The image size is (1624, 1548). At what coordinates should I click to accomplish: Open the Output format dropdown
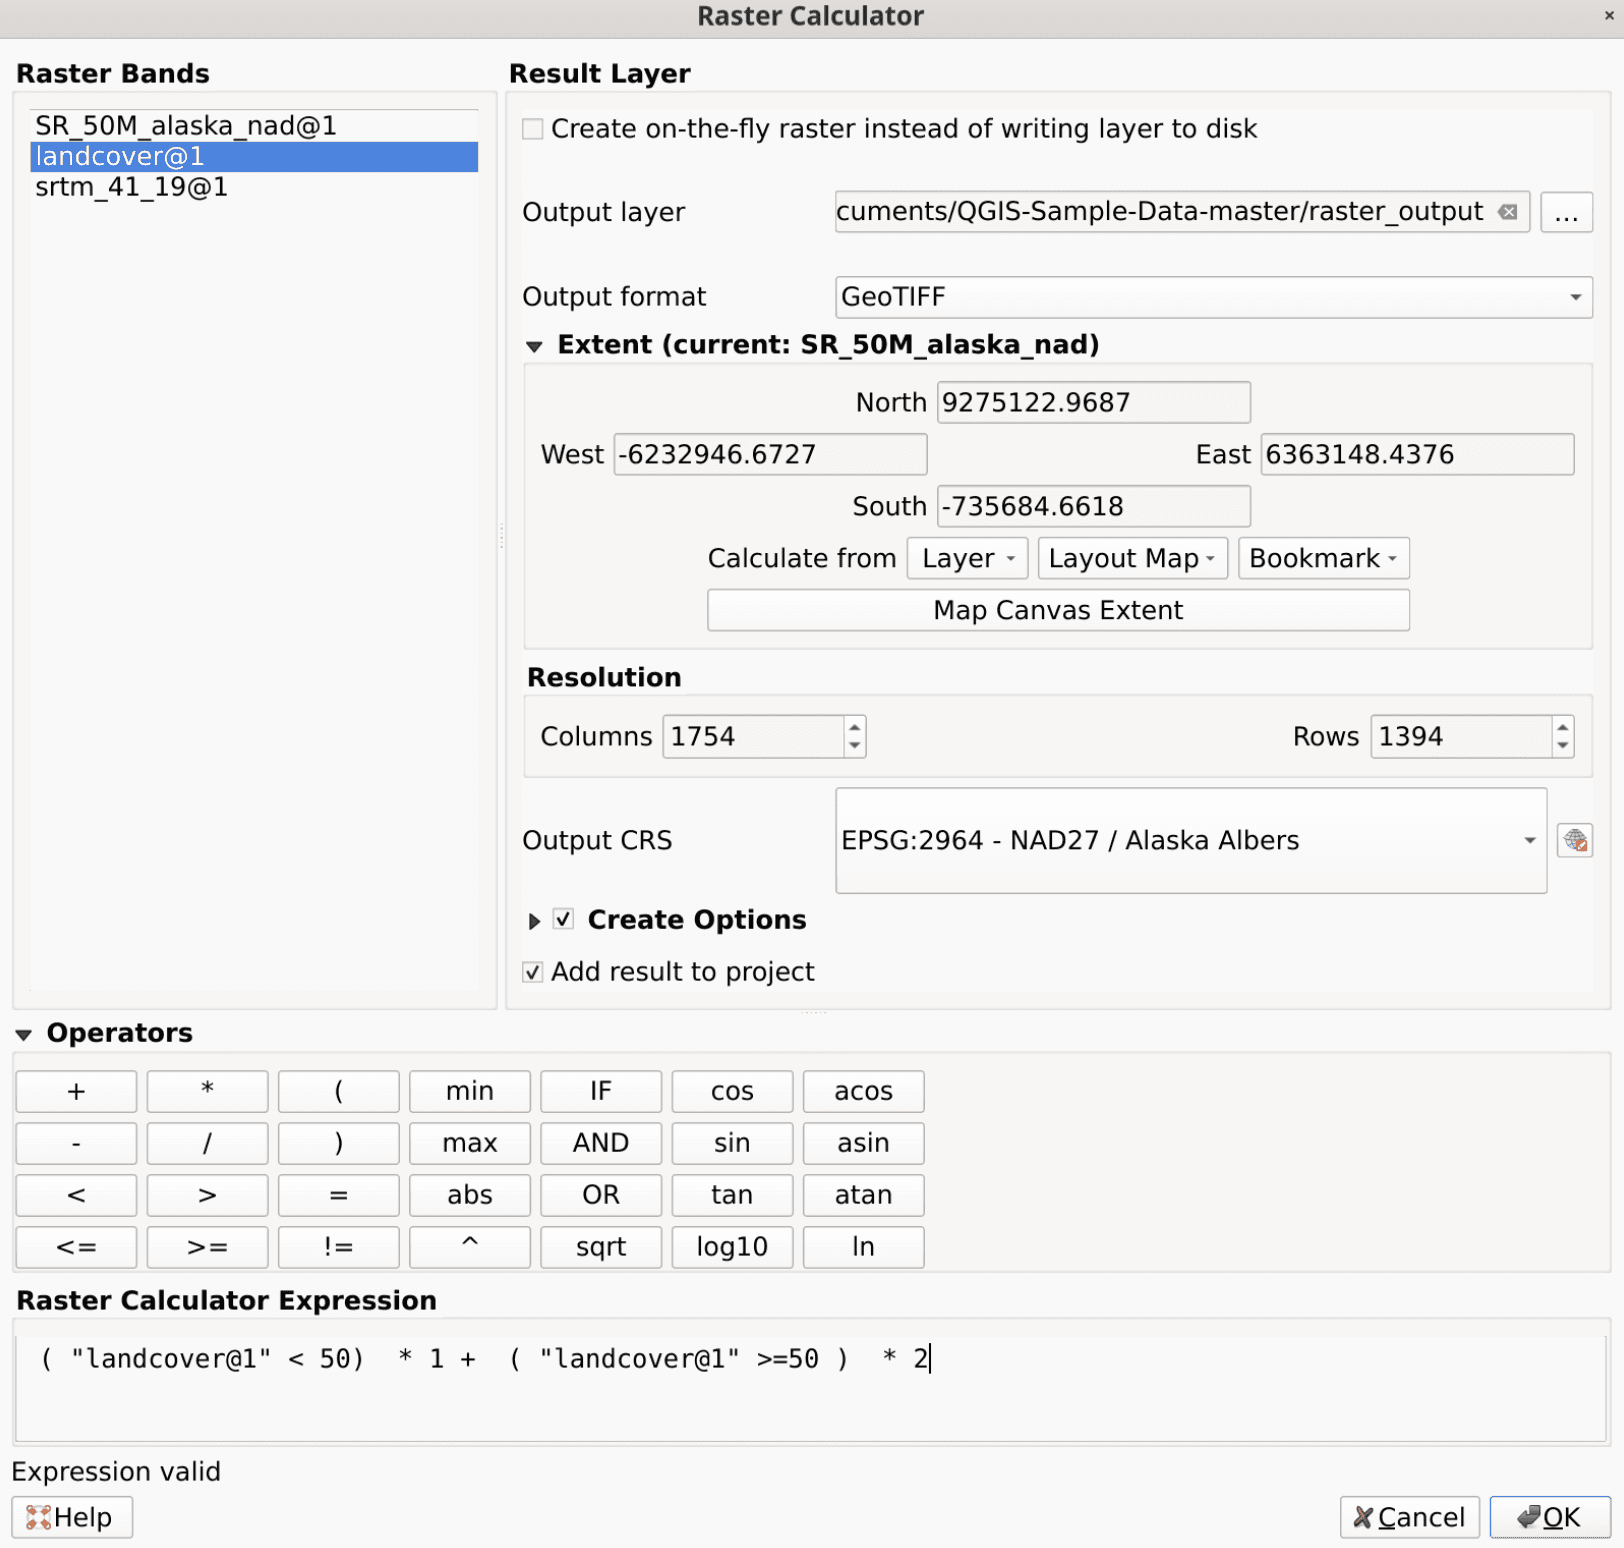click(x=1213, y=297)
